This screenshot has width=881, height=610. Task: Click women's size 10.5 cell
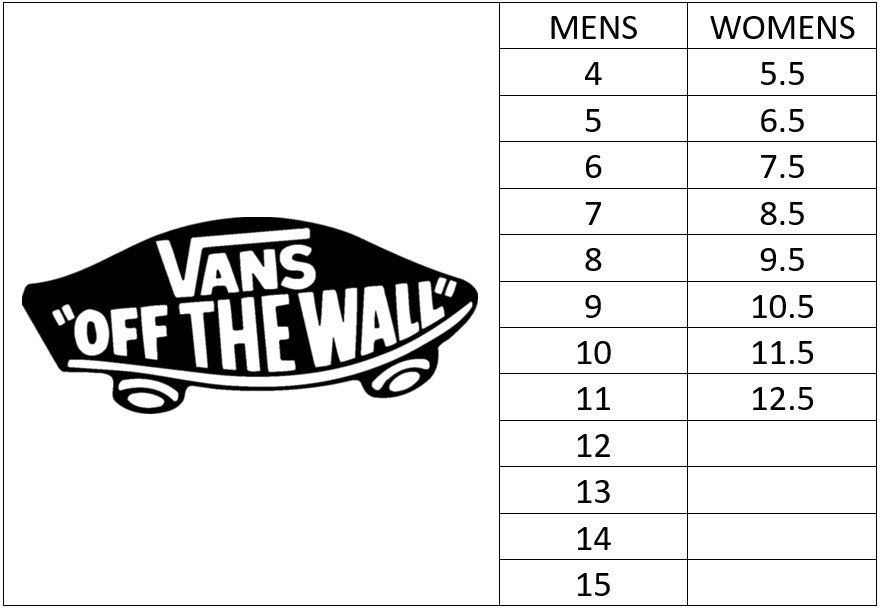[782, 307]
